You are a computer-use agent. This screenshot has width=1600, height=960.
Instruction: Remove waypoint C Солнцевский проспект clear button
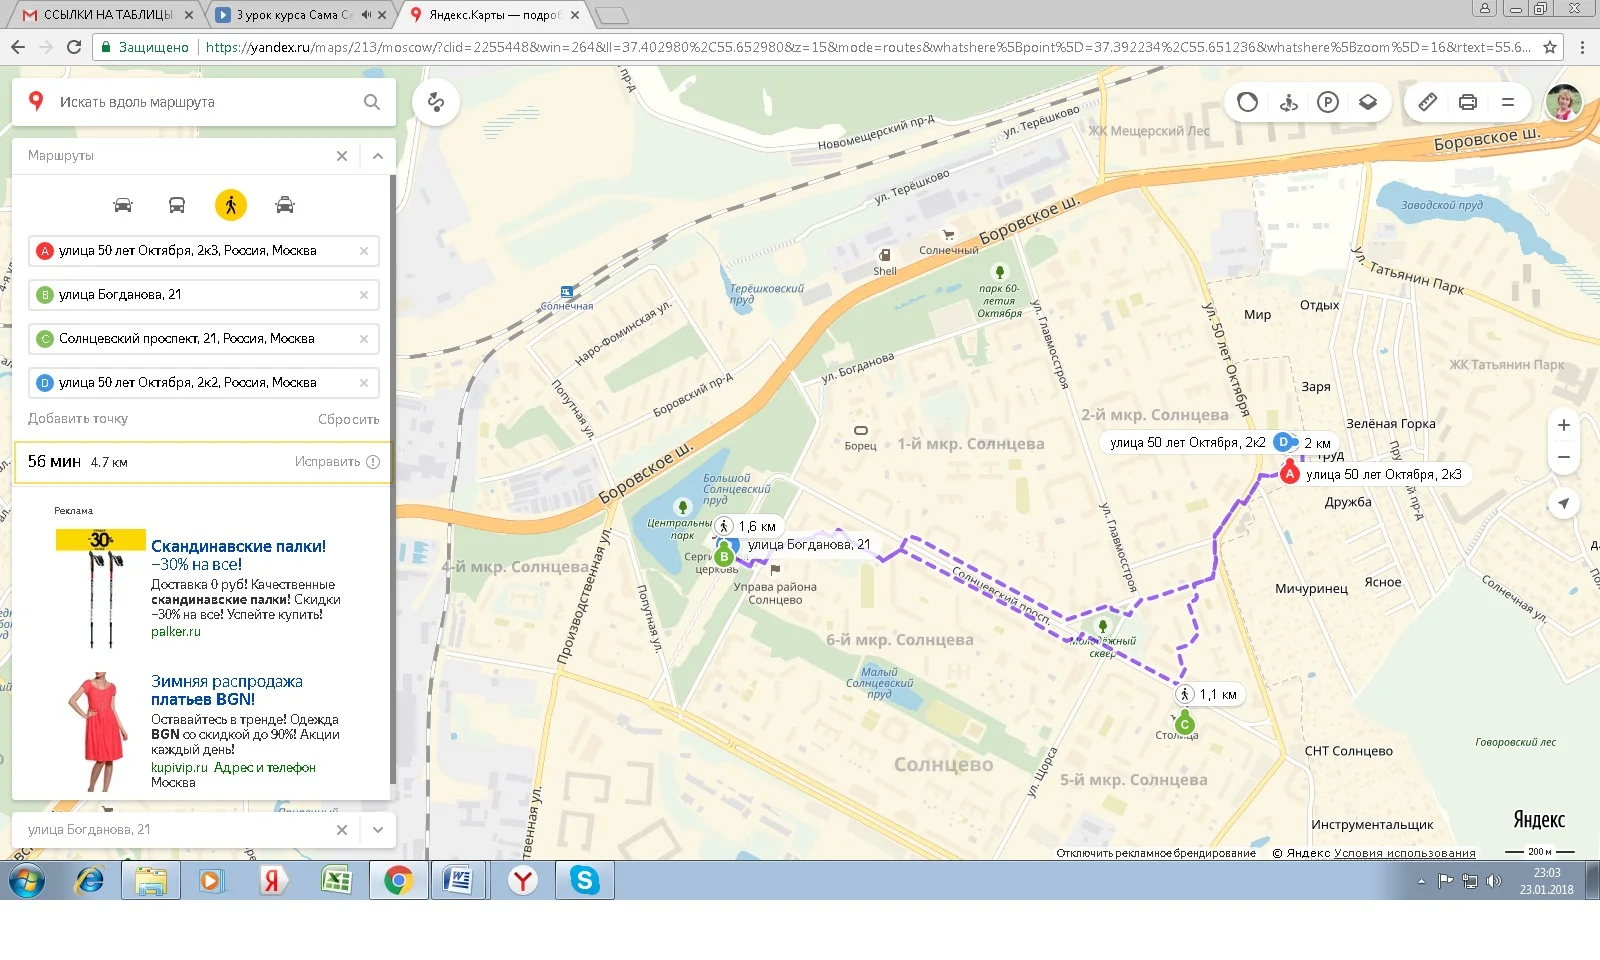364,339
